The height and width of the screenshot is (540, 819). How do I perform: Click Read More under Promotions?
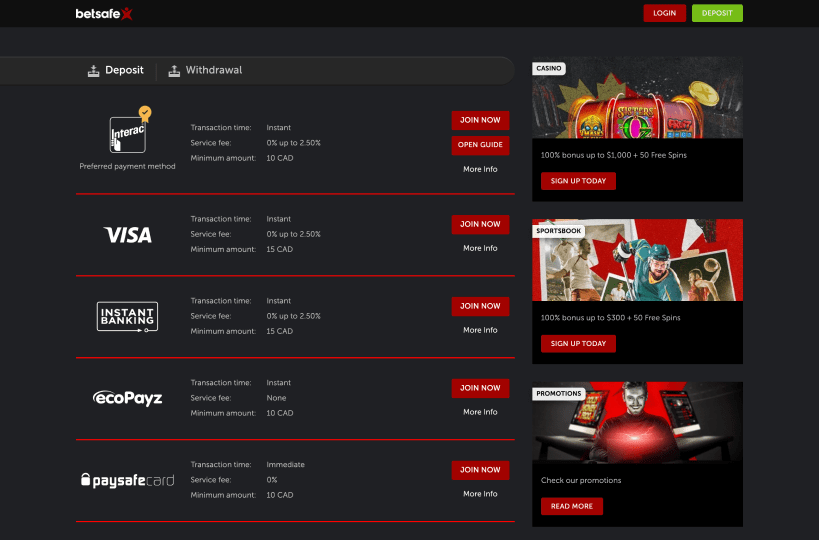572,506
